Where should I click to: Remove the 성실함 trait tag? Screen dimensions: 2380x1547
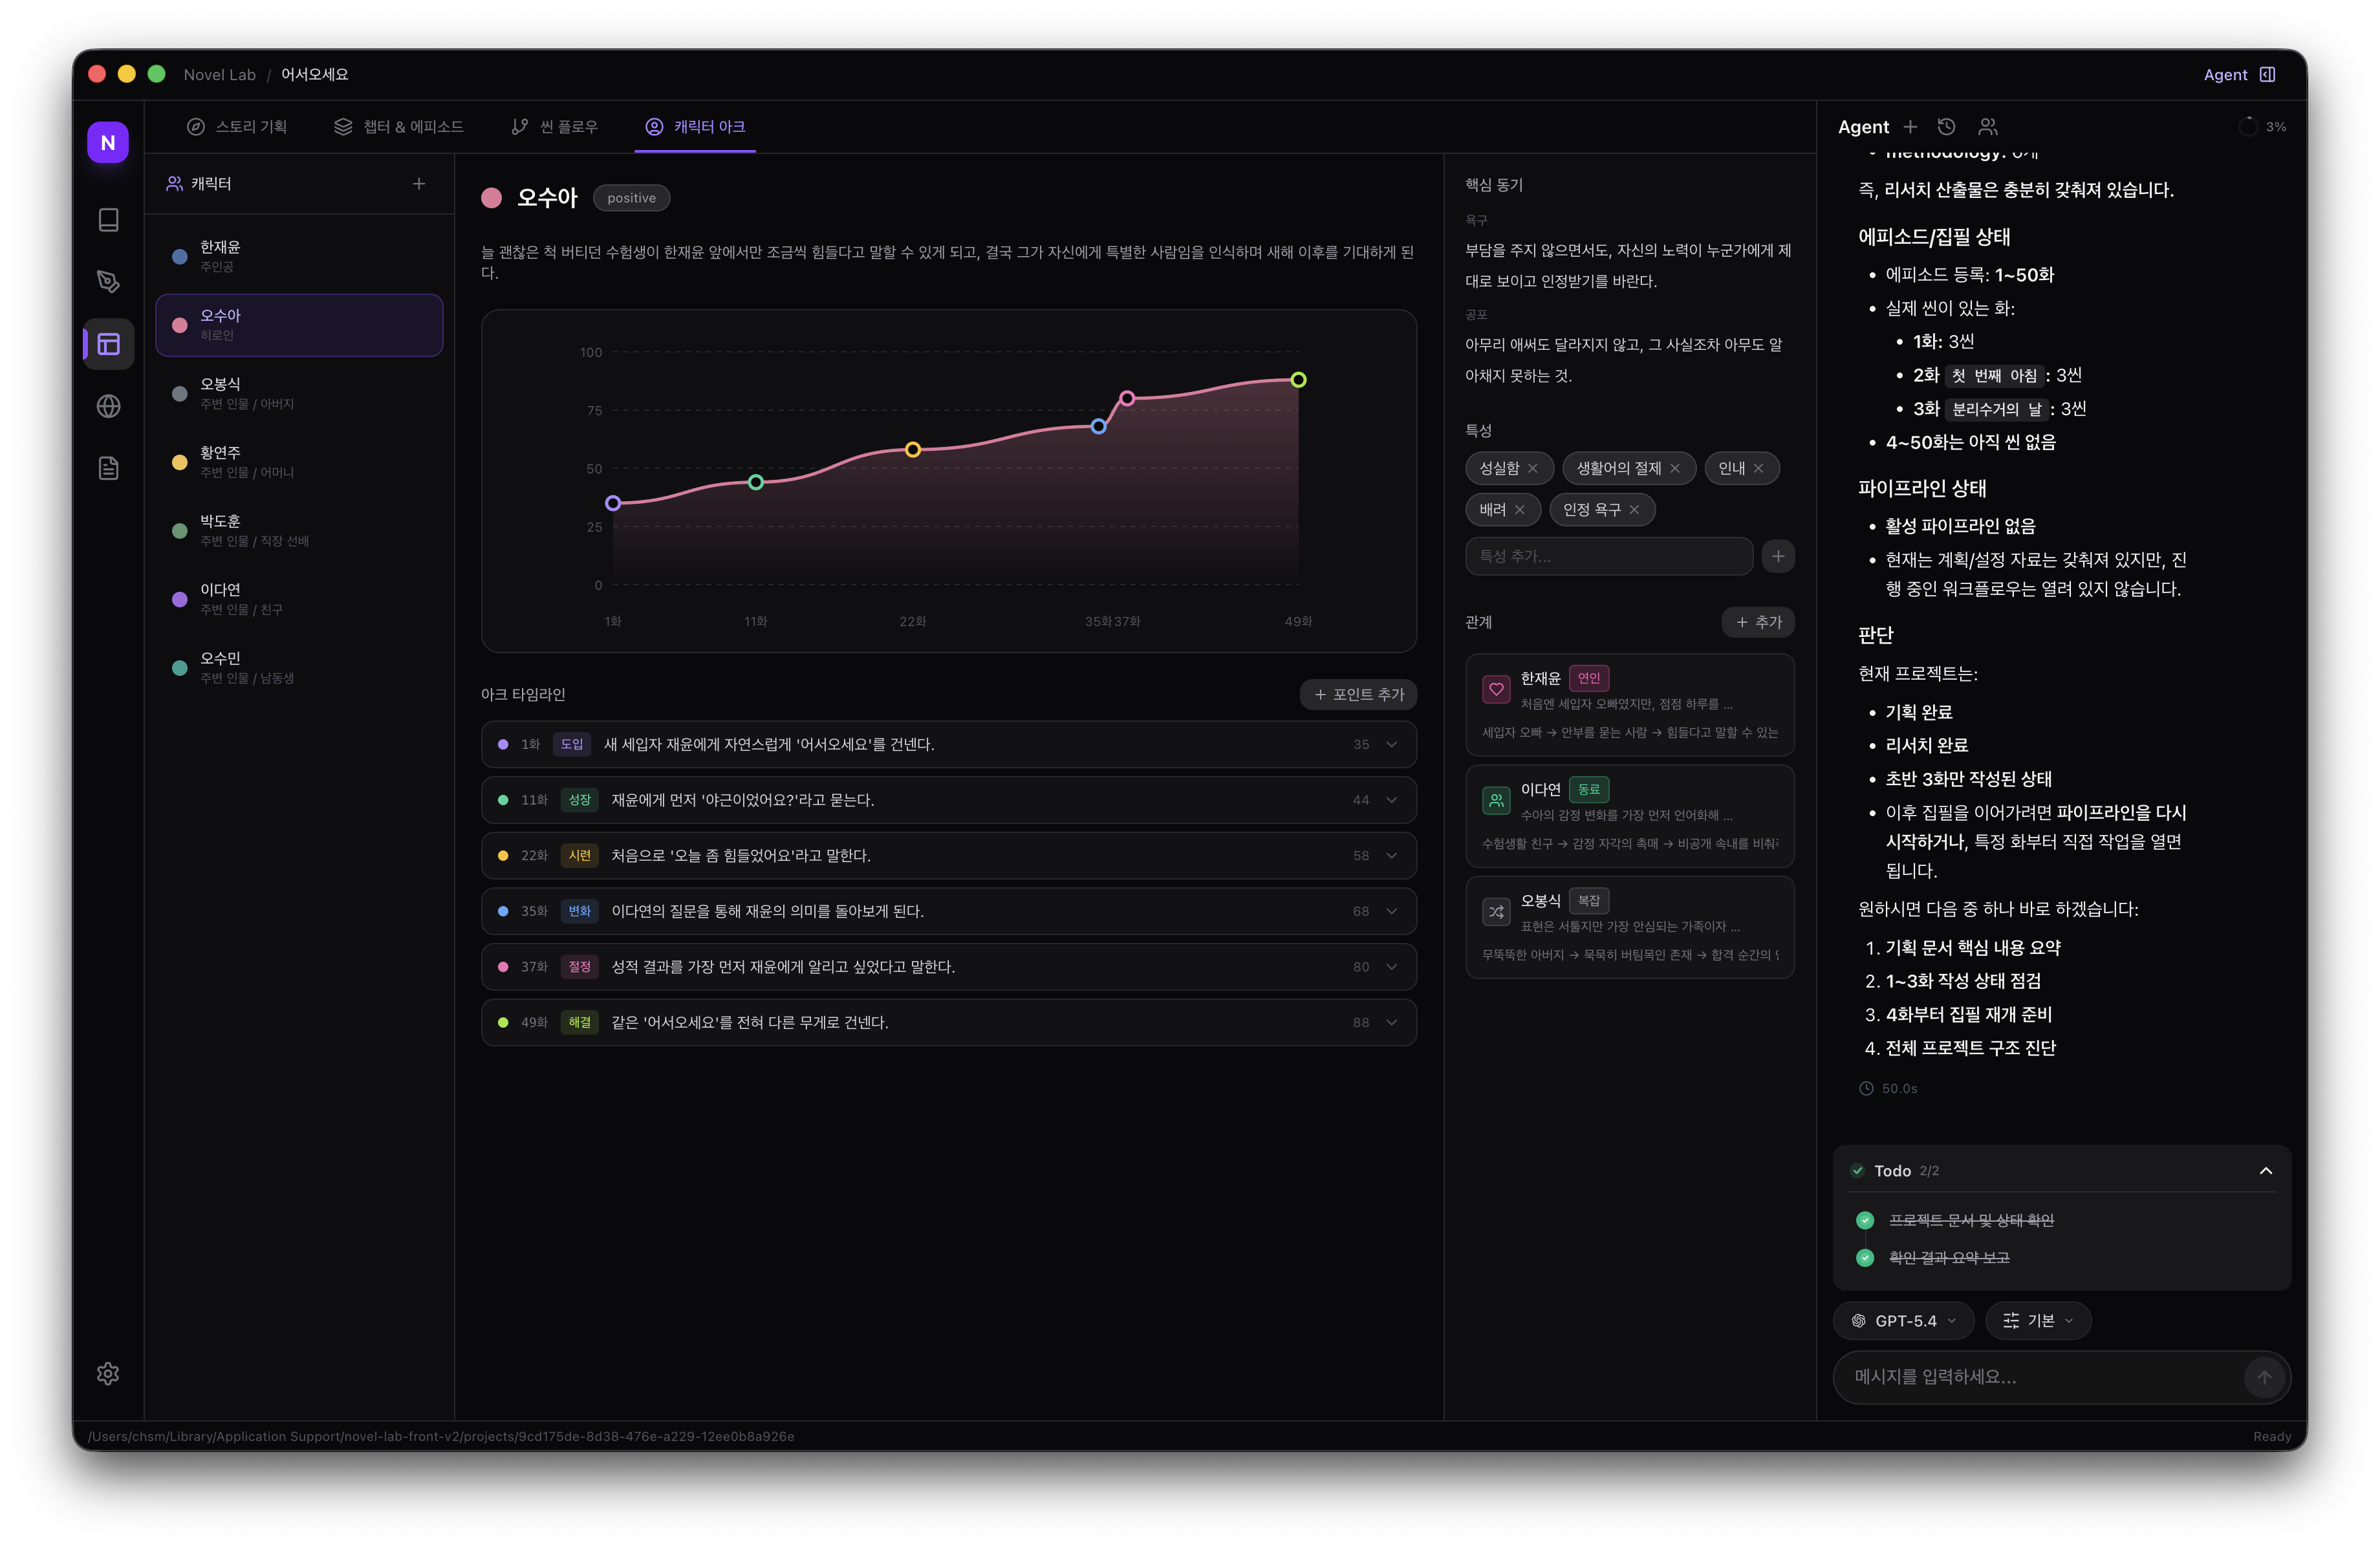(x=1532, y=468)
